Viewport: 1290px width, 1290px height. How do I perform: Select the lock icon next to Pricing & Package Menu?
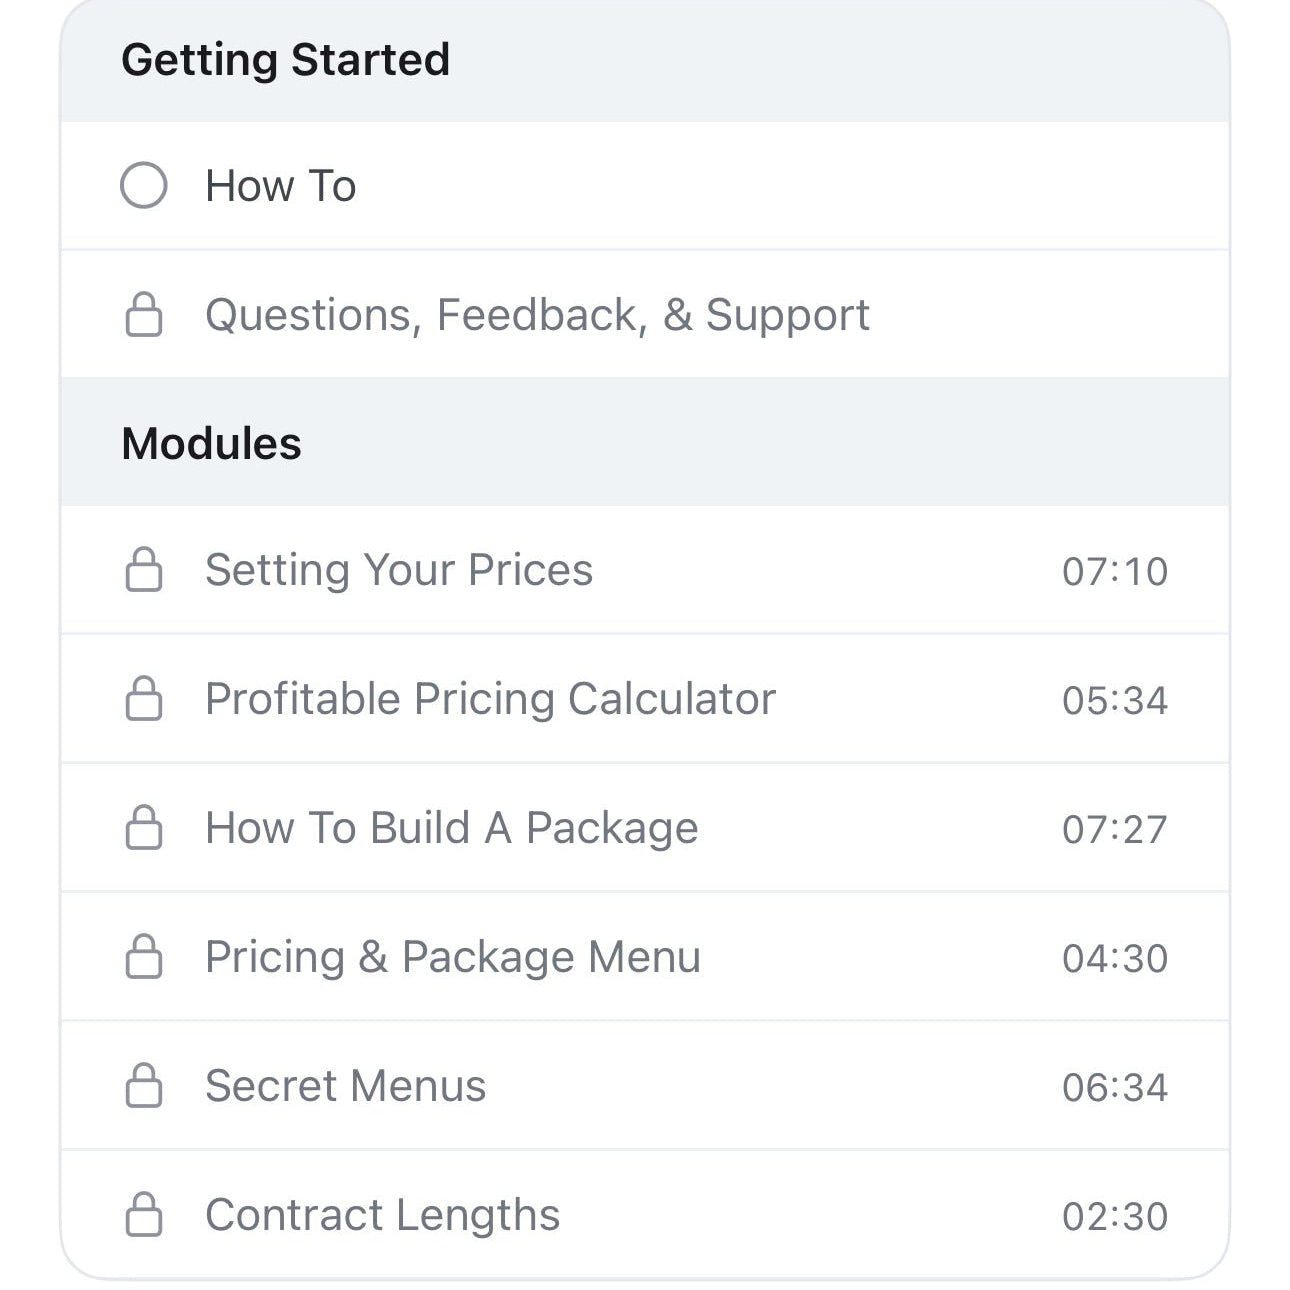point(143,956)
